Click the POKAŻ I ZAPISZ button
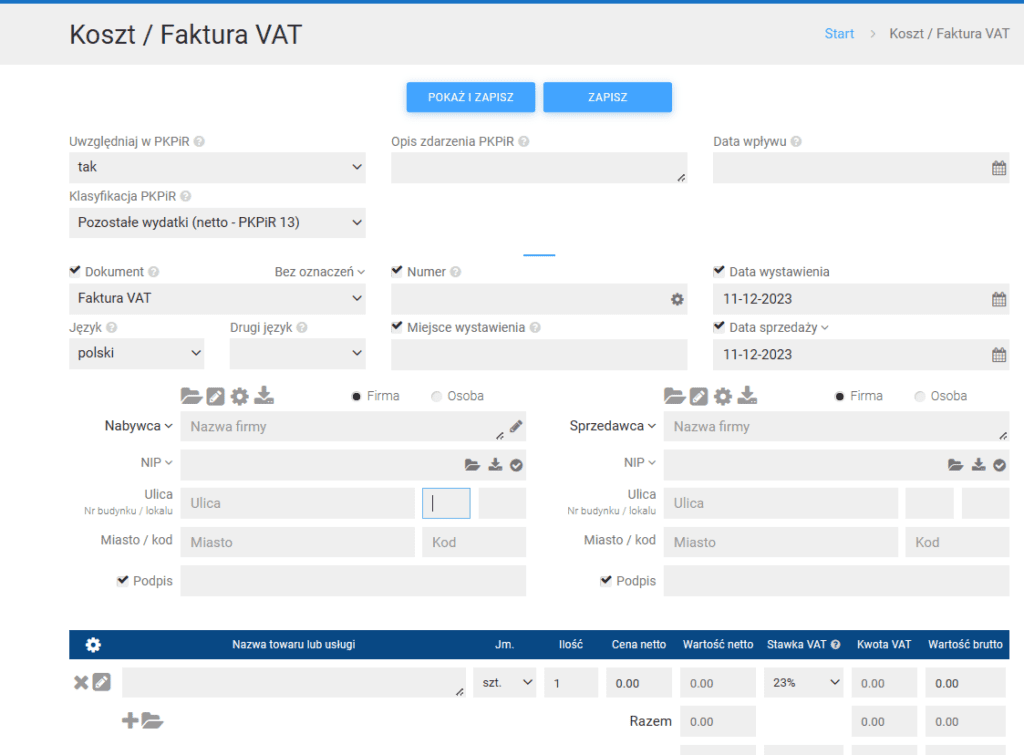 click(470, 97)
